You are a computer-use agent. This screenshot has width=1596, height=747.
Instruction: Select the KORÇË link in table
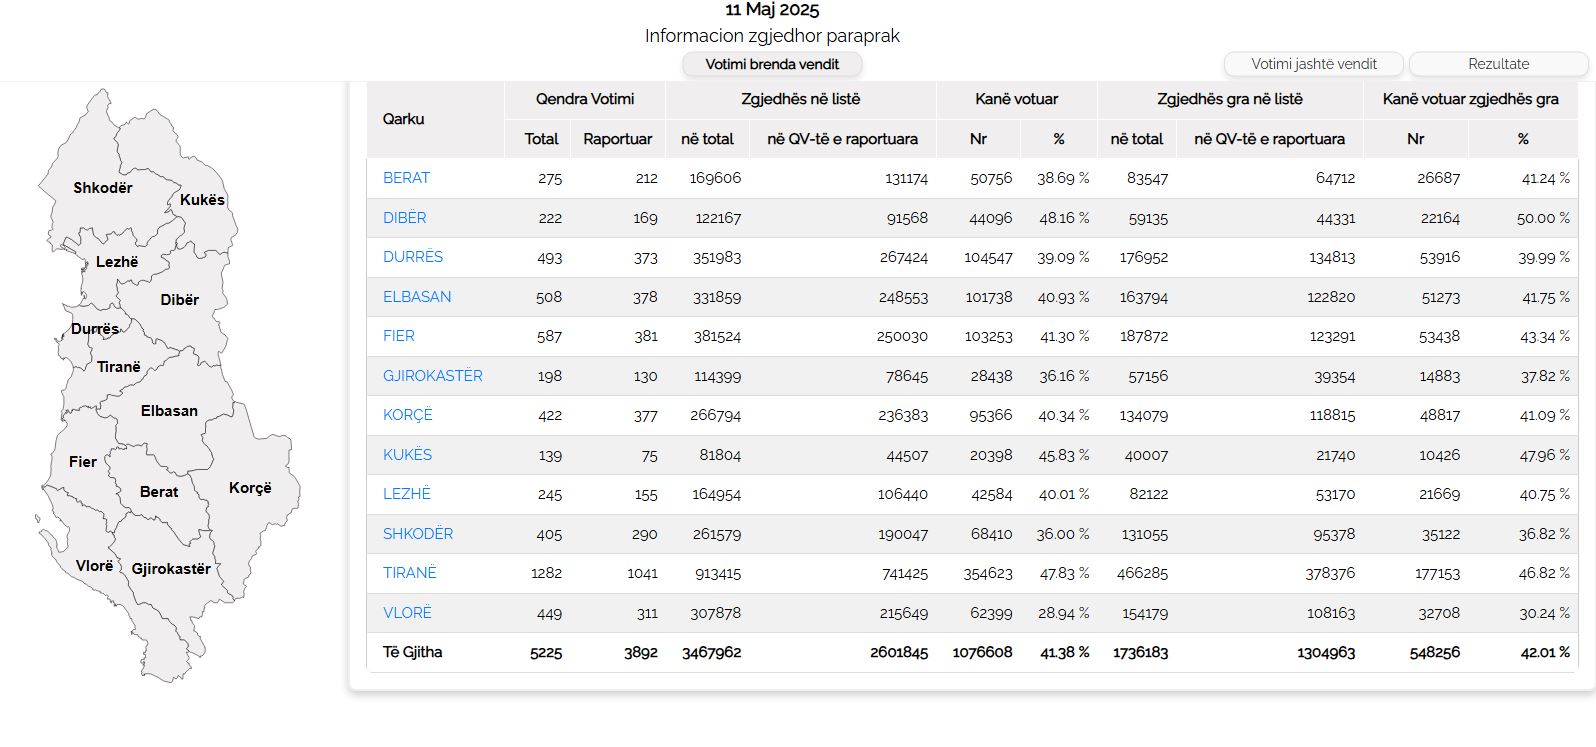coord(407,415)
